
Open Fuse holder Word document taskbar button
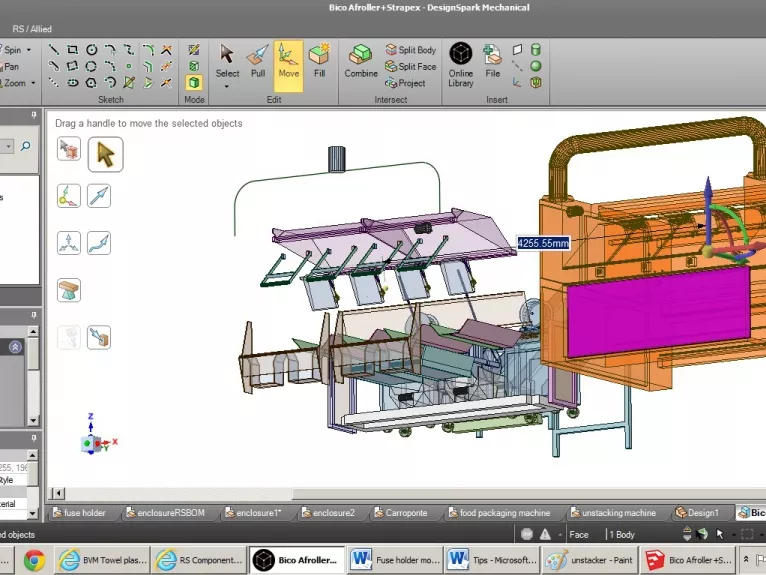tap(395, 560)
